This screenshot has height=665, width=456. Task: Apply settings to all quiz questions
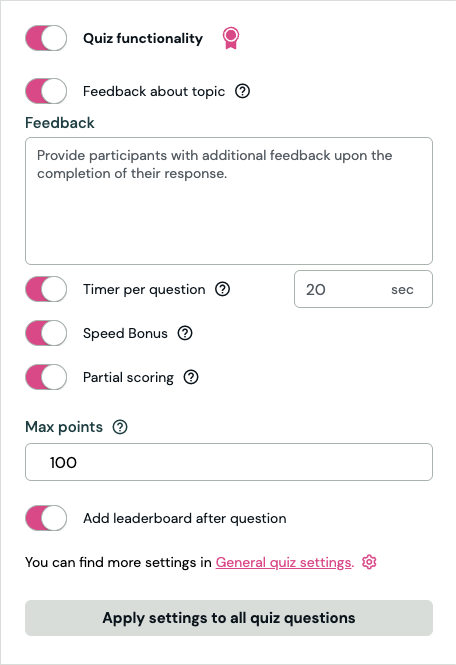(x=229, y=618)
